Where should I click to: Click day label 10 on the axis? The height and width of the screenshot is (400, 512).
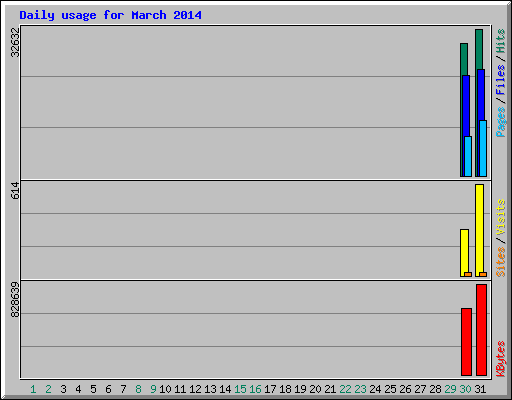(165, 389)
